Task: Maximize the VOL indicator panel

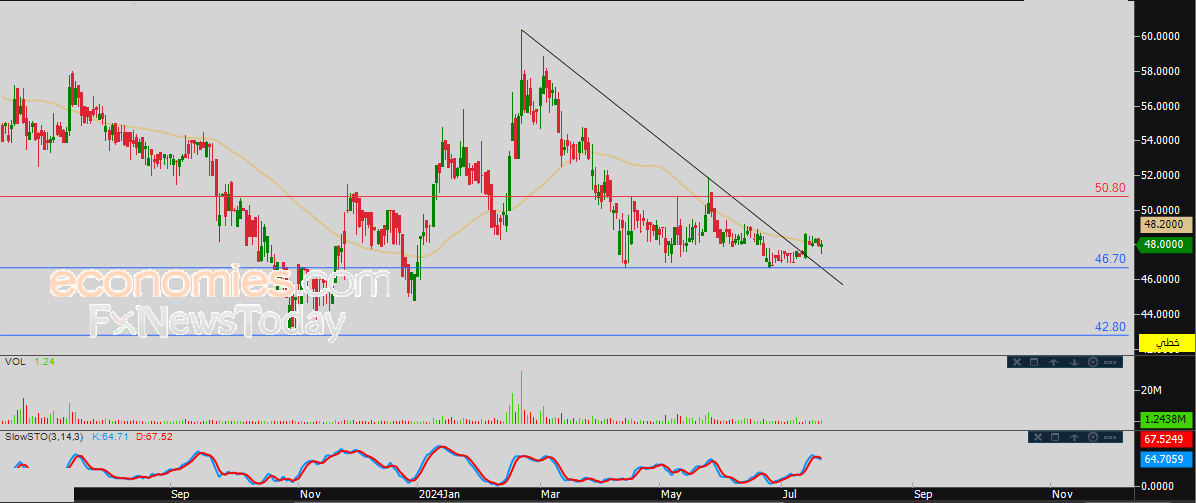Action: pyautogui.click(x=1034, y=363)
